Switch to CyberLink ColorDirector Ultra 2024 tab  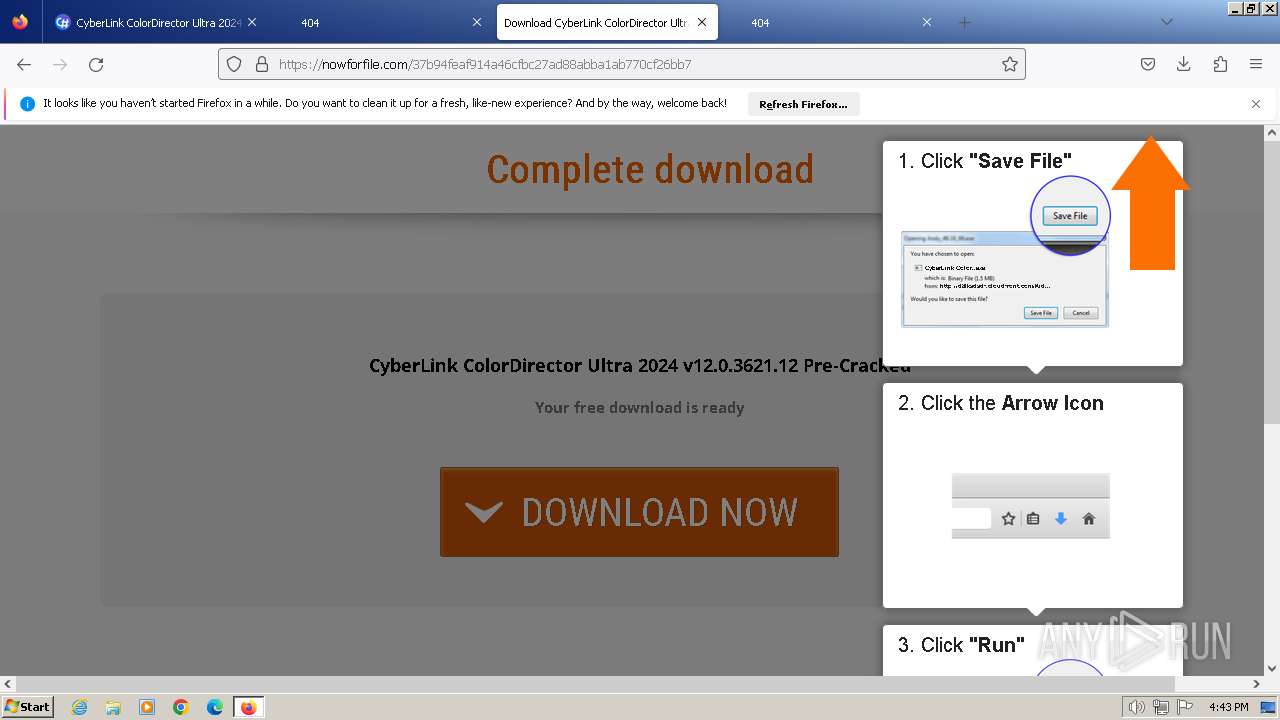pos(156,22)
